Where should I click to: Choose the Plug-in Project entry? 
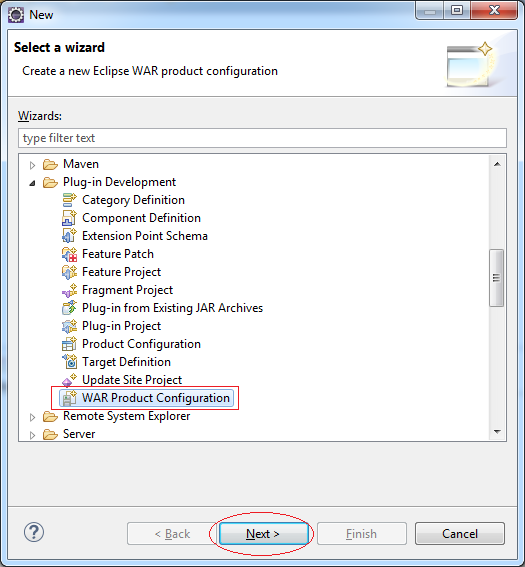[121, 326]
